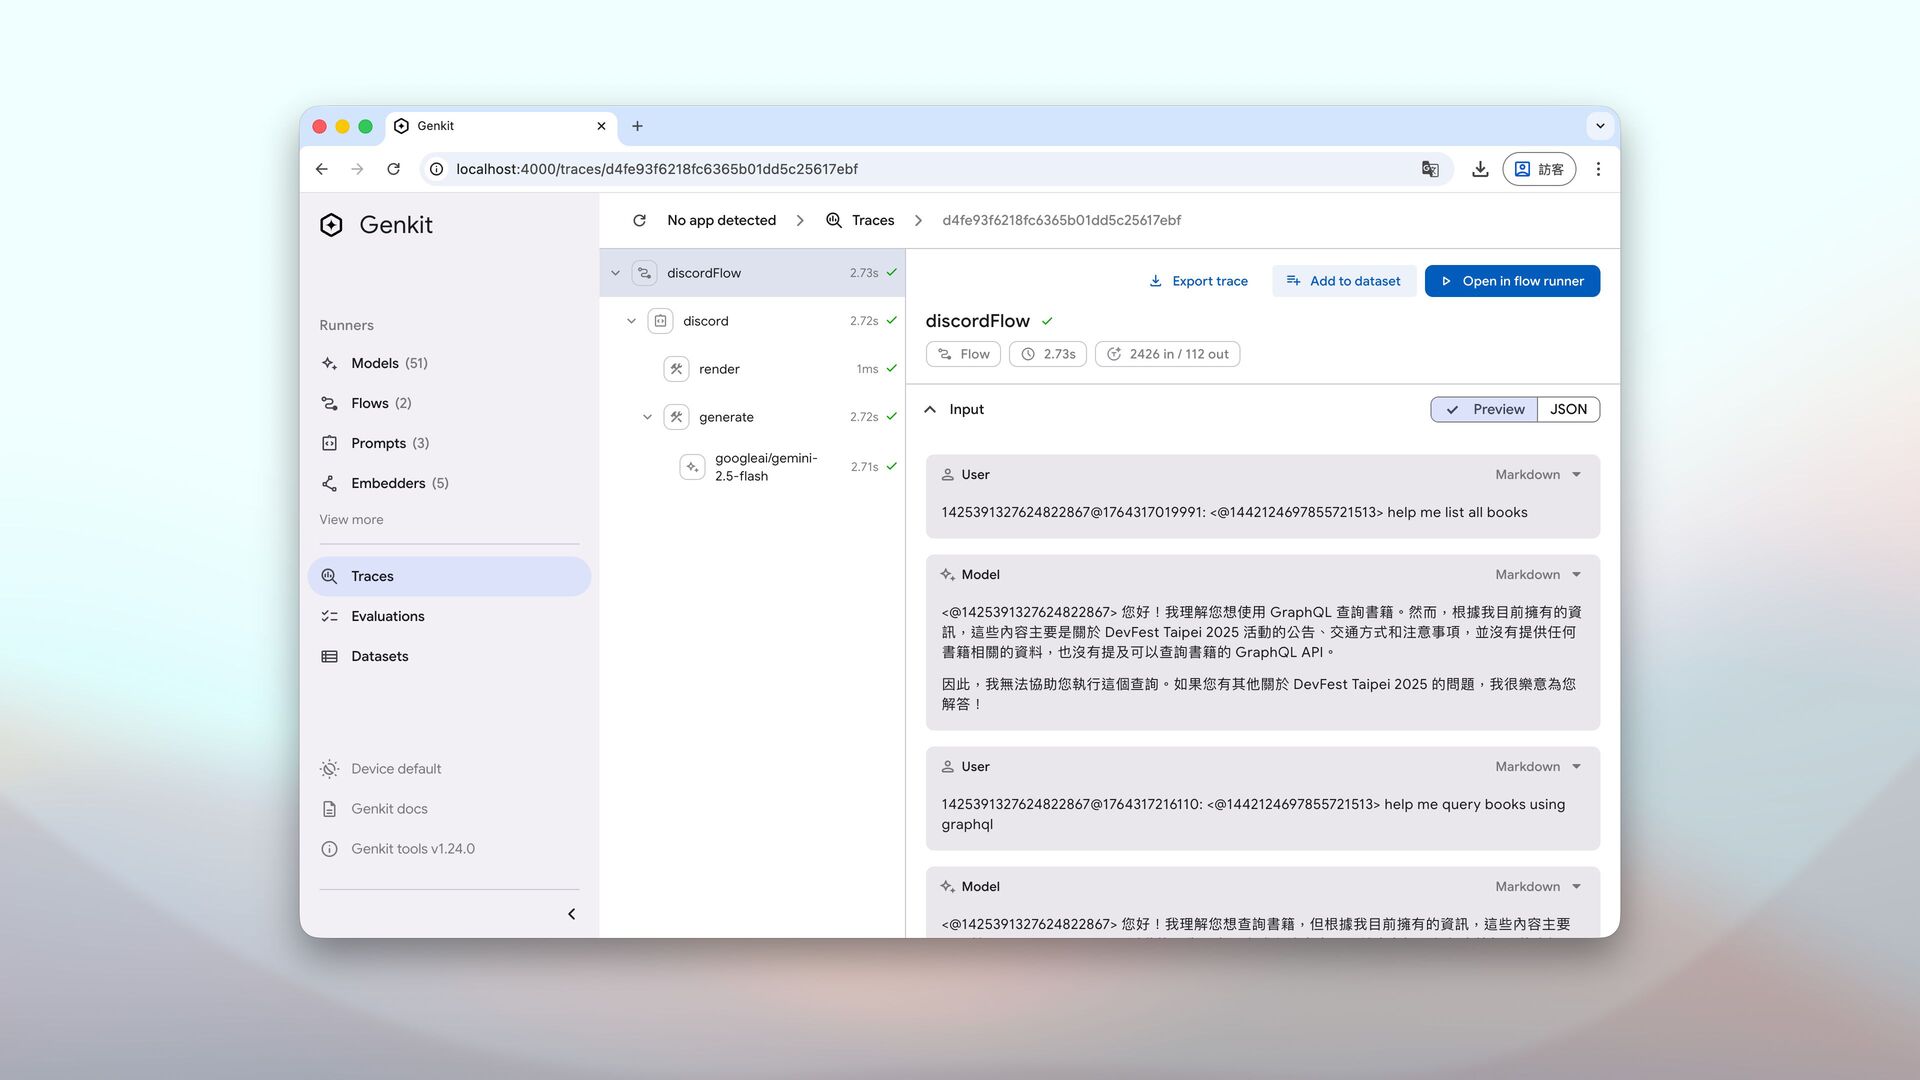This screenshot has width=1920, height=1080.
Task: Click the Google Translate icon in address bar
Action: 1430,169
